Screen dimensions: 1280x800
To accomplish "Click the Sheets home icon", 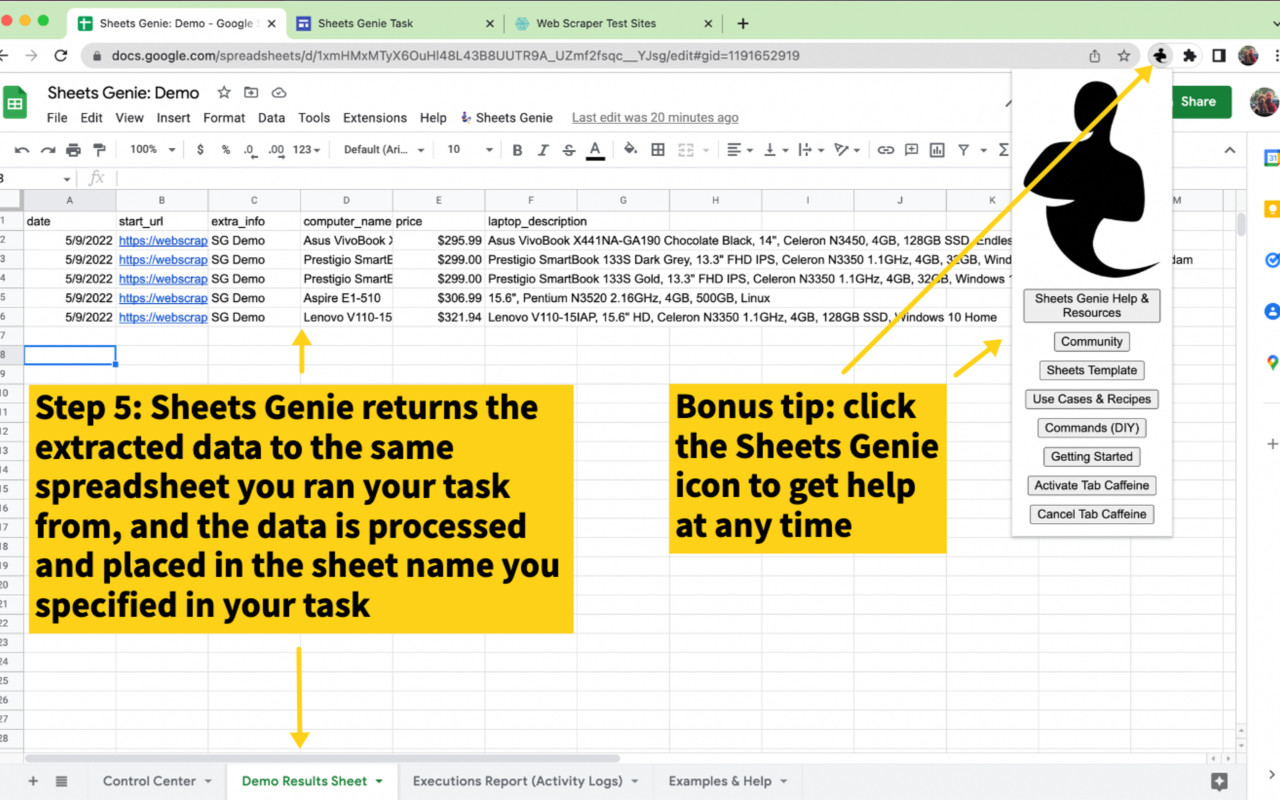I will point(15,102).
